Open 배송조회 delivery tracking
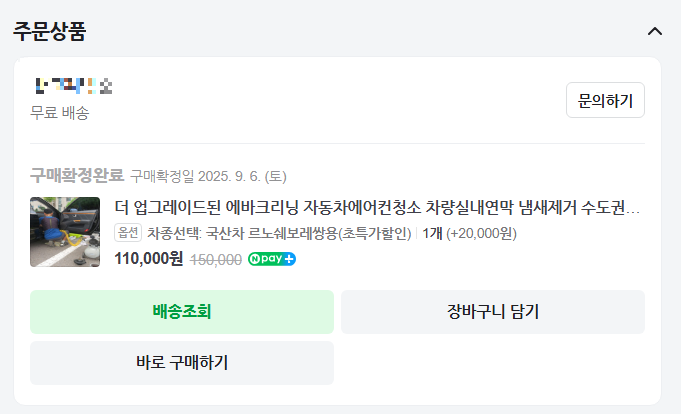681x414 pixels. click(182, 312)
